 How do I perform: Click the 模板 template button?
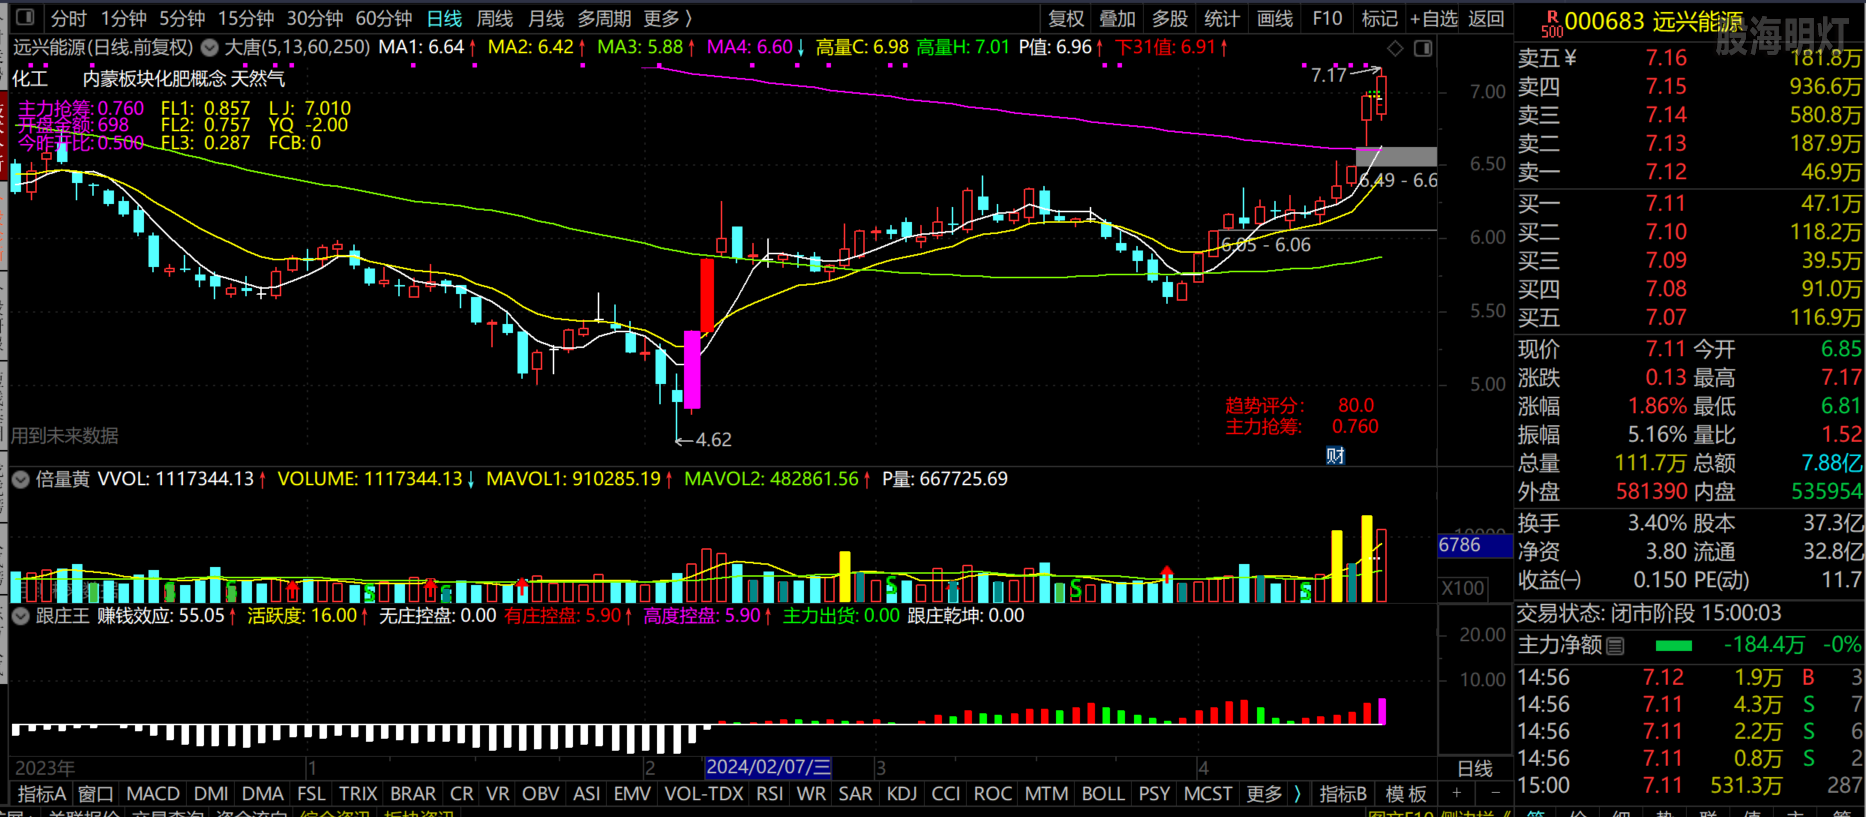1406,794
